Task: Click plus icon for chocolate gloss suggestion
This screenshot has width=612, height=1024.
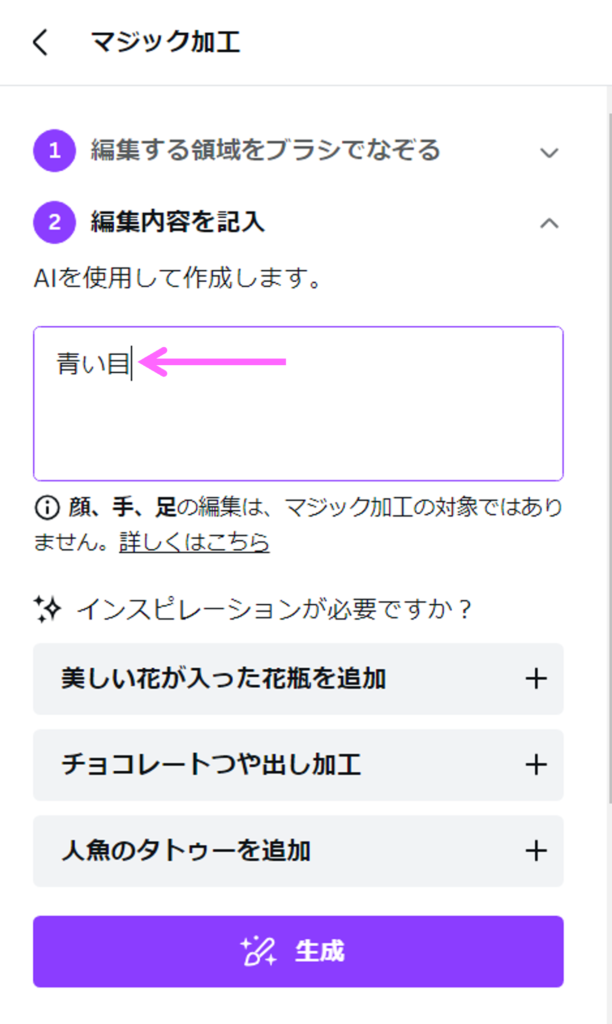Action: [x=536, y=765]
